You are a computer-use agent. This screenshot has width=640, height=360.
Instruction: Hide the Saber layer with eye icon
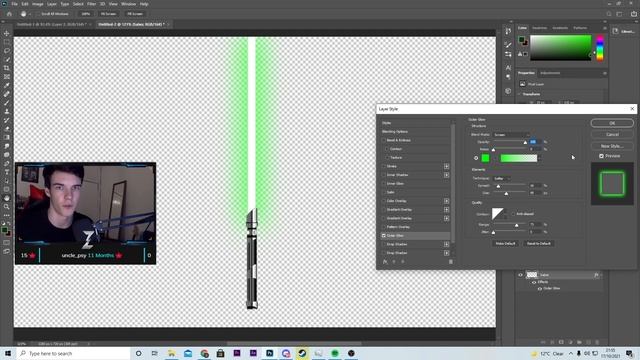click(x=520, y=275)
